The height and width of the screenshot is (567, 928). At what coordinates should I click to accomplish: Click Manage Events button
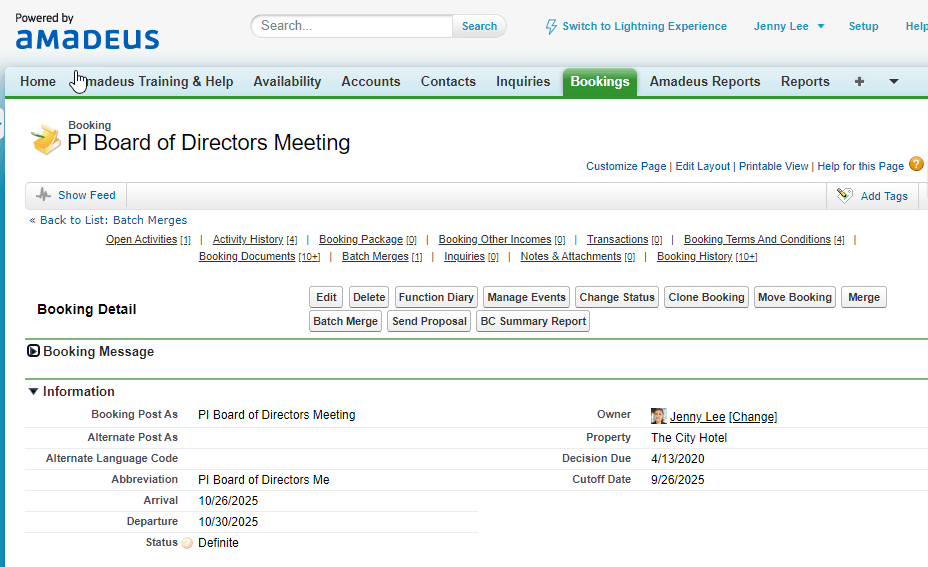coord(527,297)
